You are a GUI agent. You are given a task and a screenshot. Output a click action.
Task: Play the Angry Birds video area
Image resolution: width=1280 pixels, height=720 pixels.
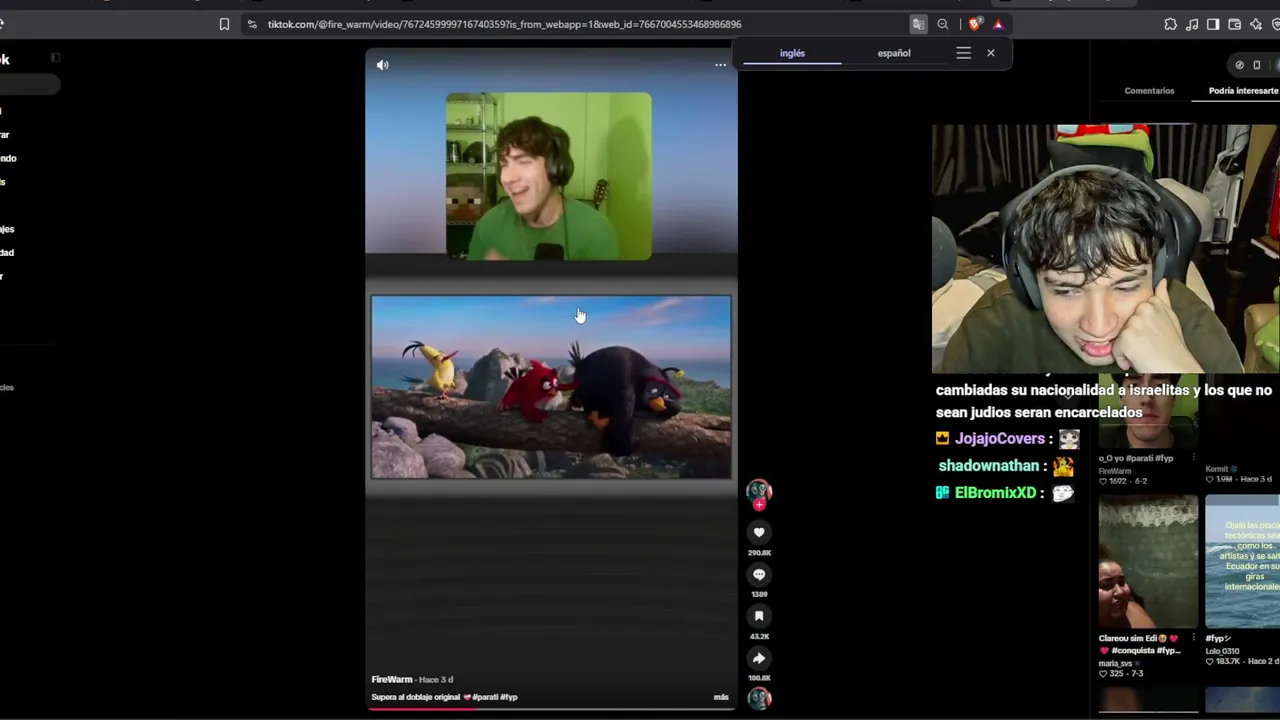[x=551, y=387]
